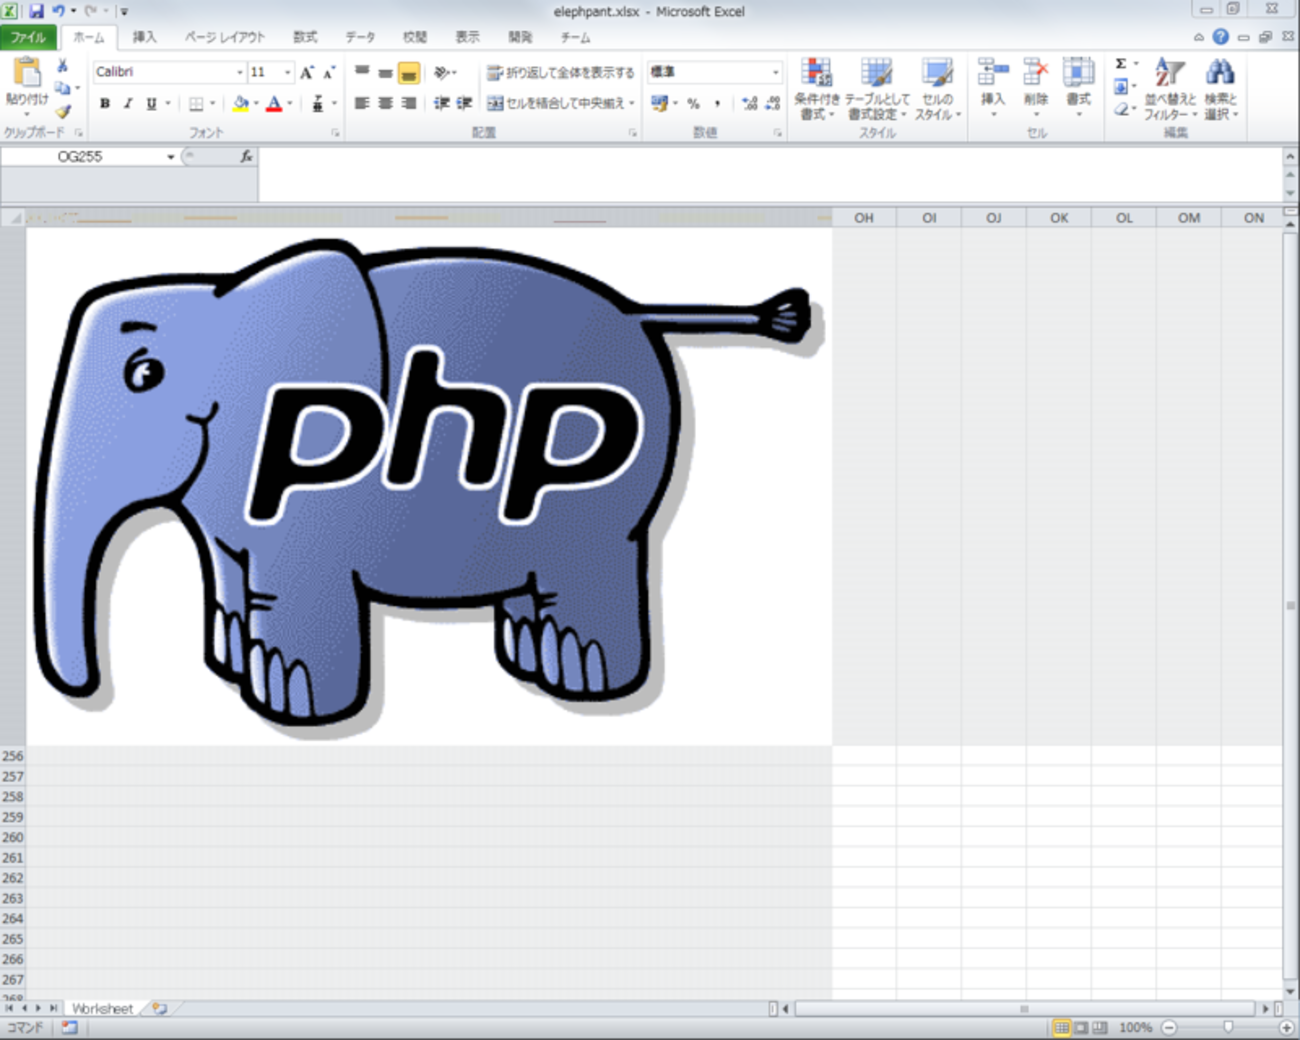Open the Calibri font name dropdown
Image resolution: width=1300 pixels, height=1040 pixels.
point(240,72)
